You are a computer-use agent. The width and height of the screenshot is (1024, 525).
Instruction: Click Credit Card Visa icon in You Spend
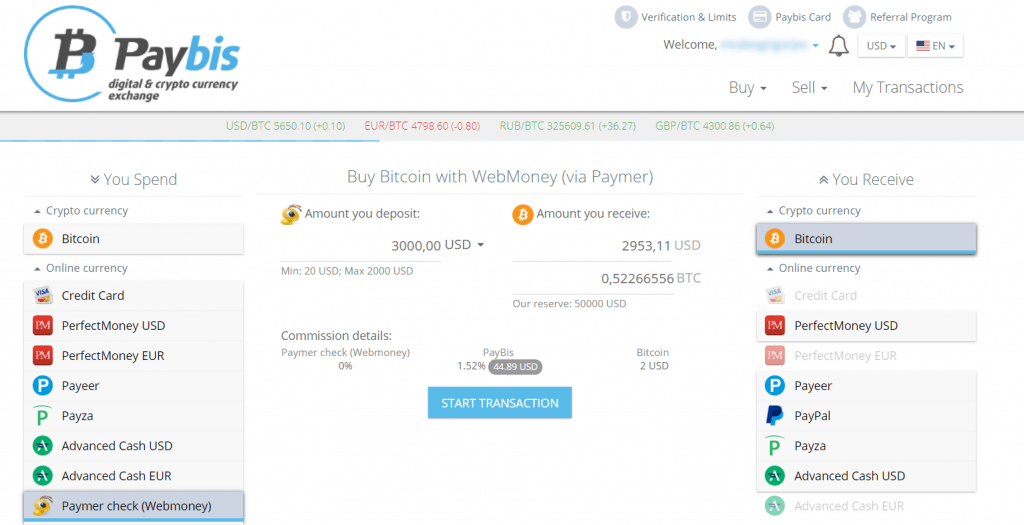[42, 296]
